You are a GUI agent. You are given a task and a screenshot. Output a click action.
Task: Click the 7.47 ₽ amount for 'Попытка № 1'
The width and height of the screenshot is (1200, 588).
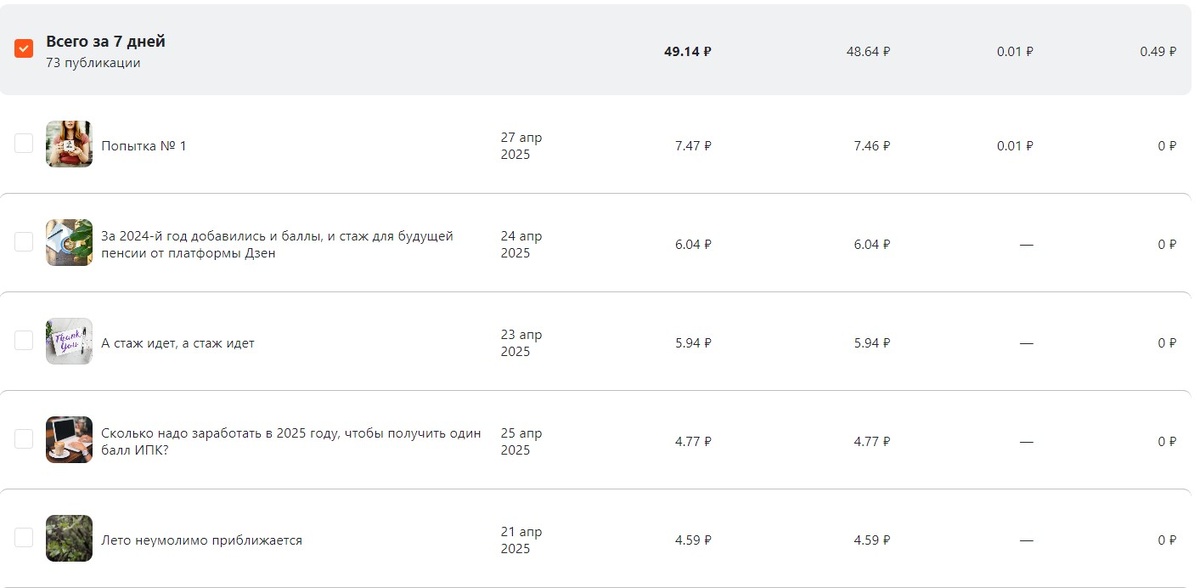point(693,146)
